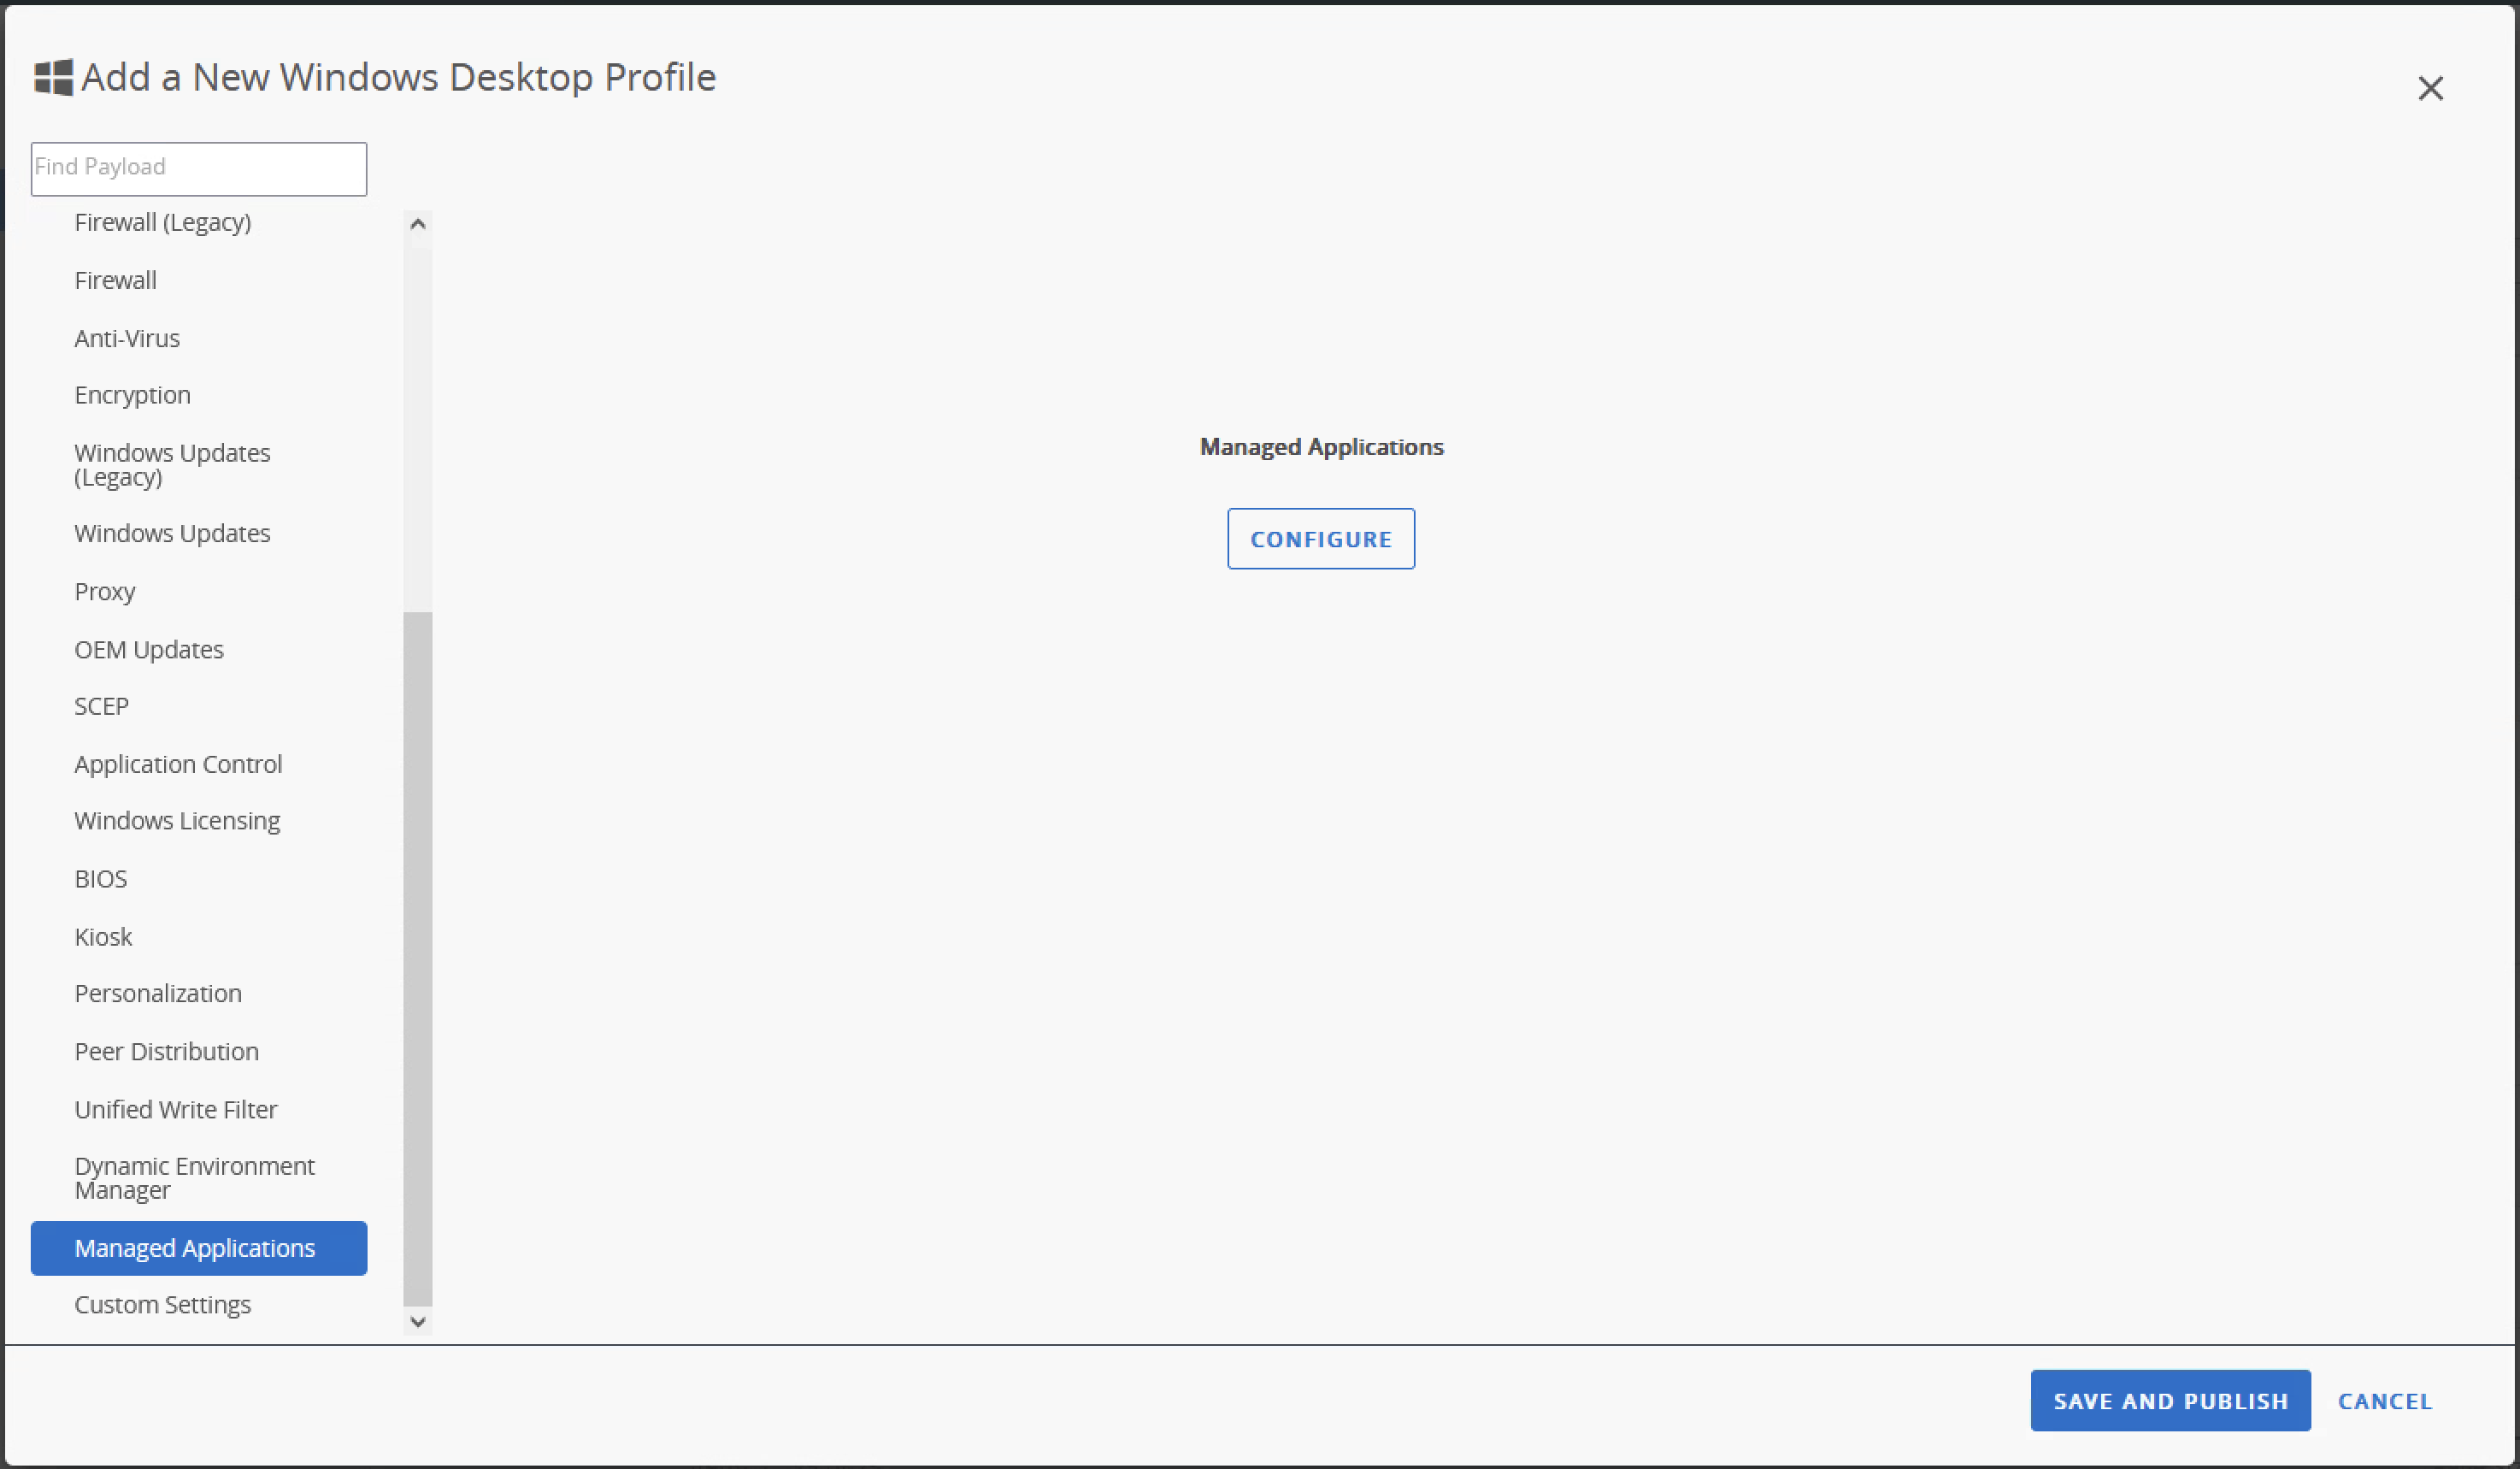Select the Windows Licensing payload
The image size is (2520, 1469).
(177, 821)
